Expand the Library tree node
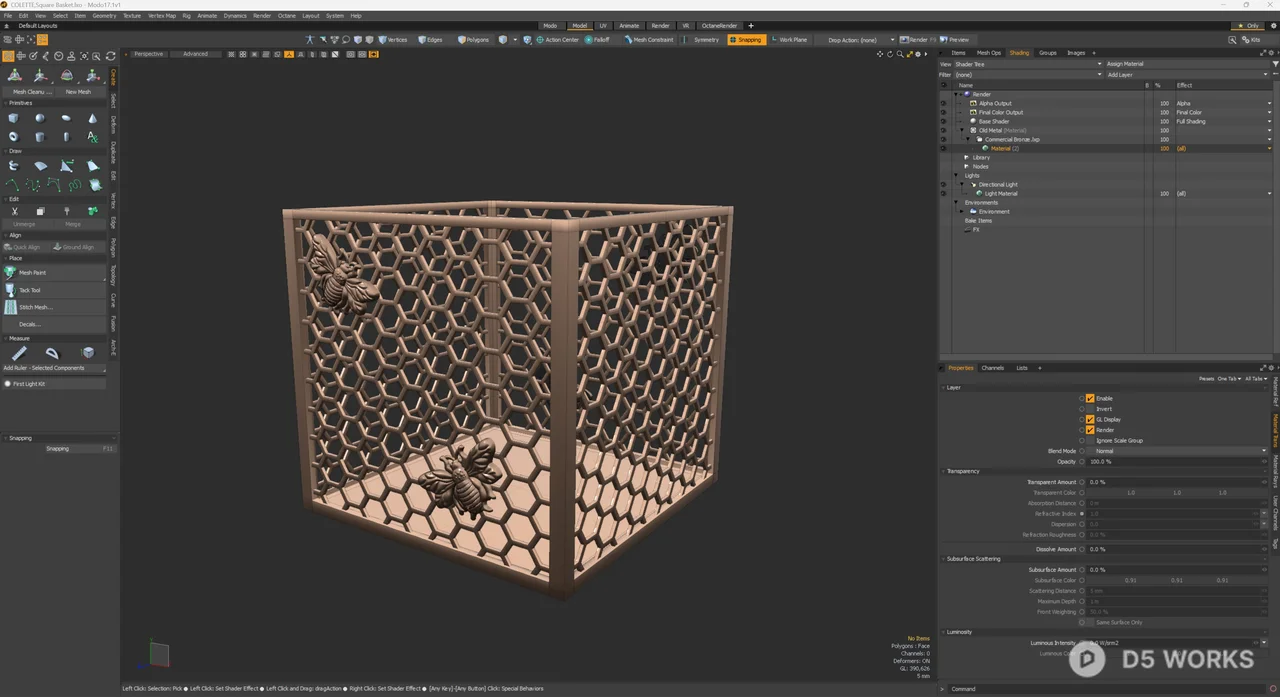Screen dimensions: 1280x697 pos(966,157)
